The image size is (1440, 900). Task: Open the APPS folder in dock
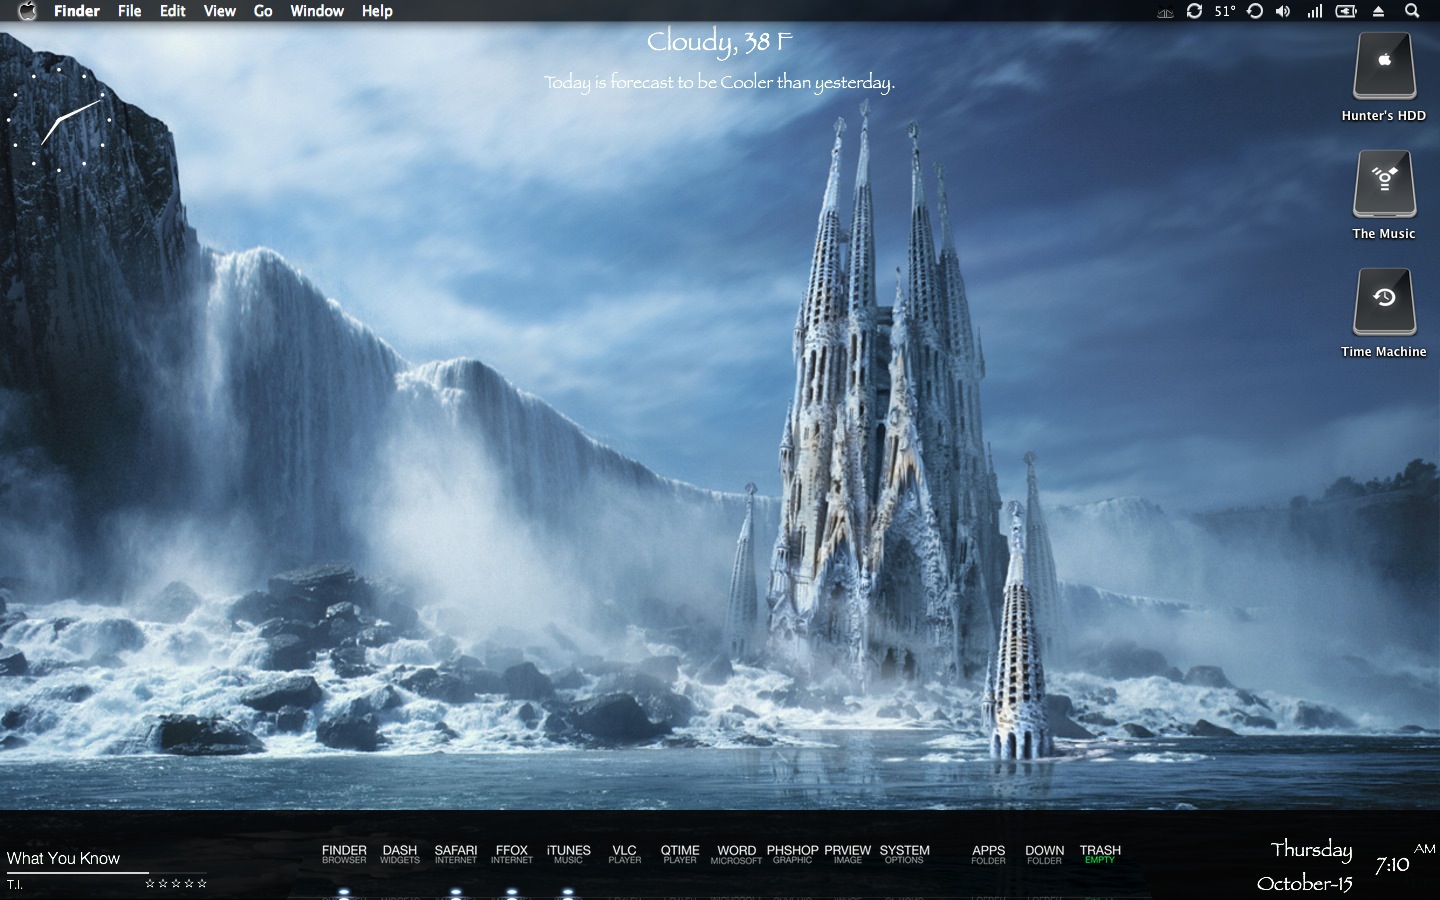click(988, 854)
